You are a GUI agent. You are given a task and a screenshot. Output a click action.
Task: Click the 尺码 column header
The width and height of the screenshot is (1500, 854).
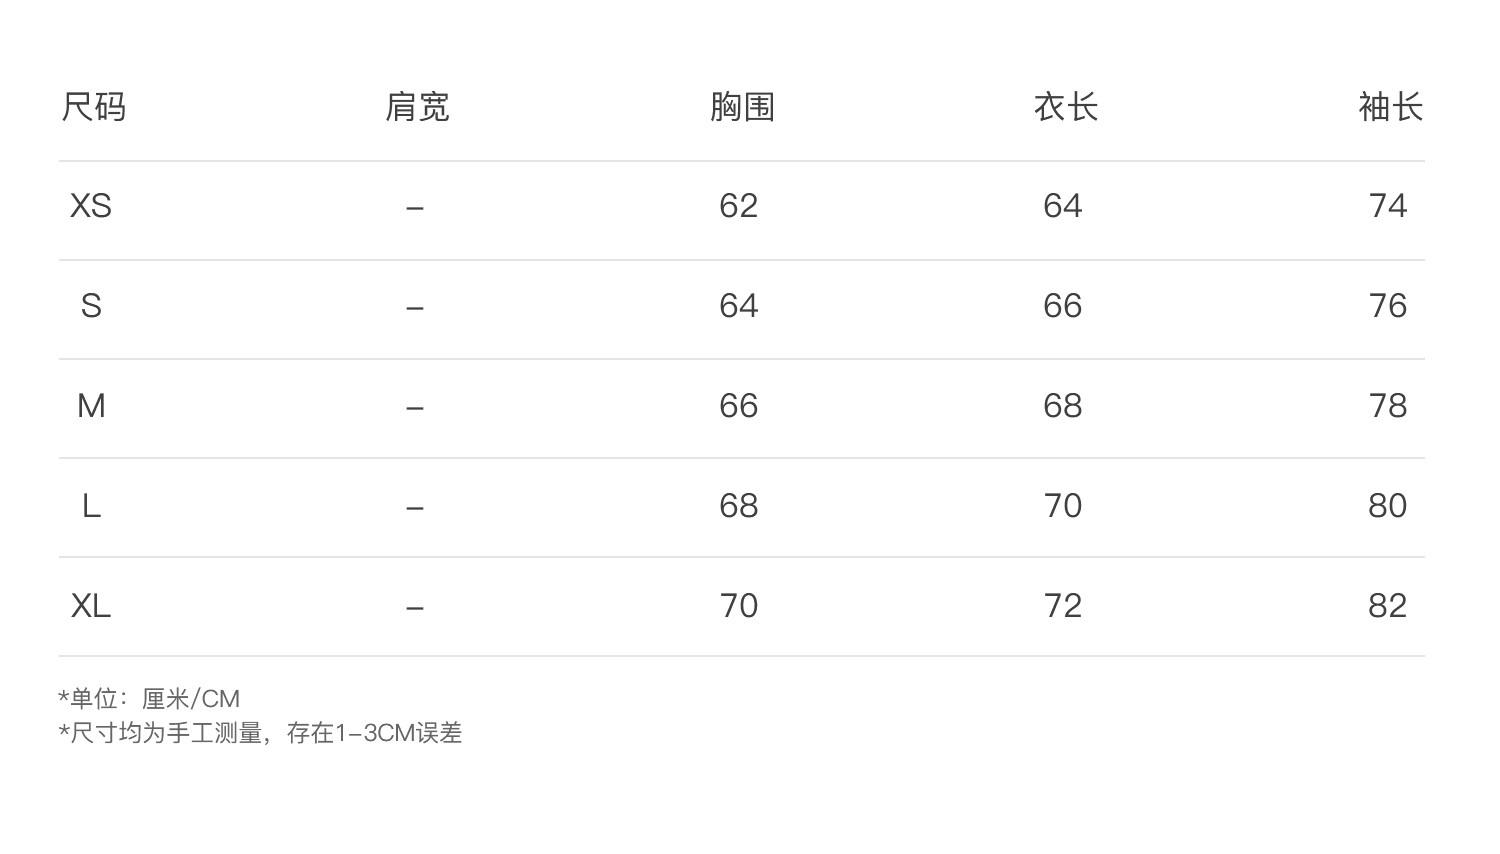tap(94, 107)
